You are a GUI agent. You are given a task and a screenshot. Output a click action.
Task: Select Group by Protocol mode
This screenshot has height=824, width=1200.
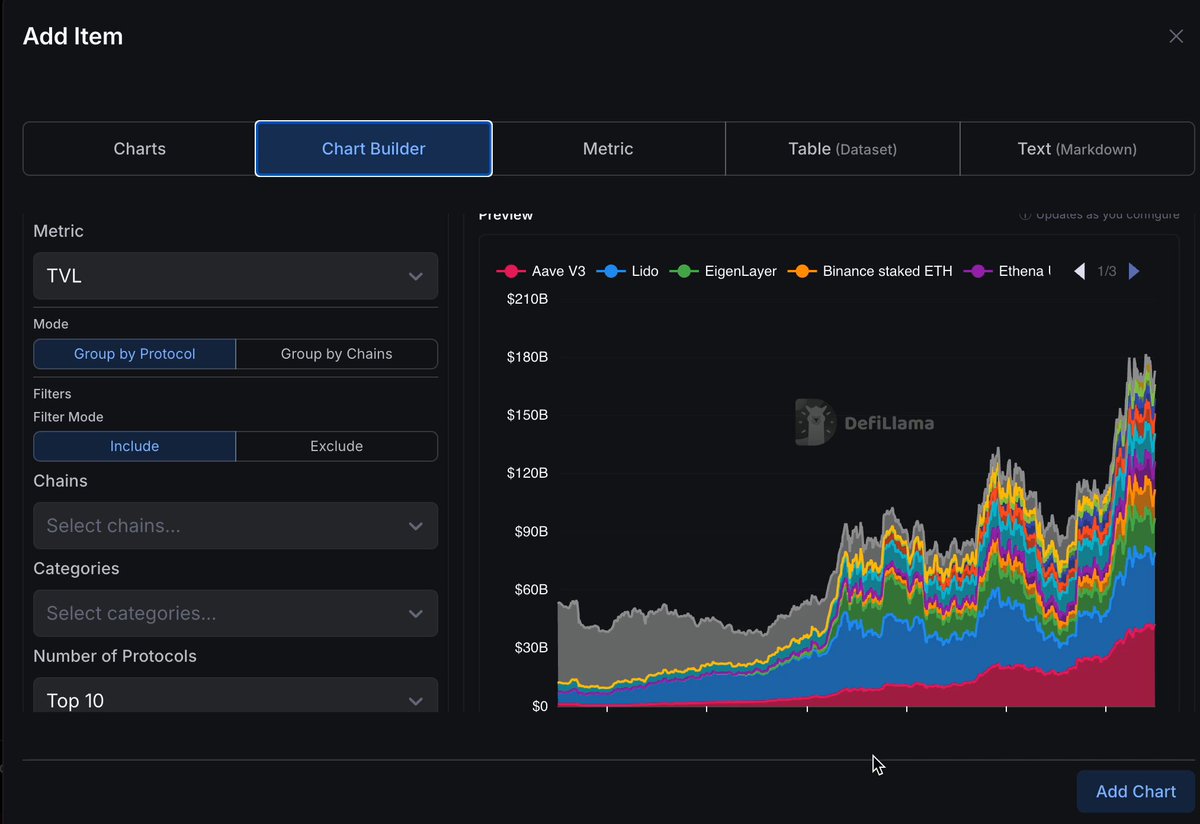point(135,354)
